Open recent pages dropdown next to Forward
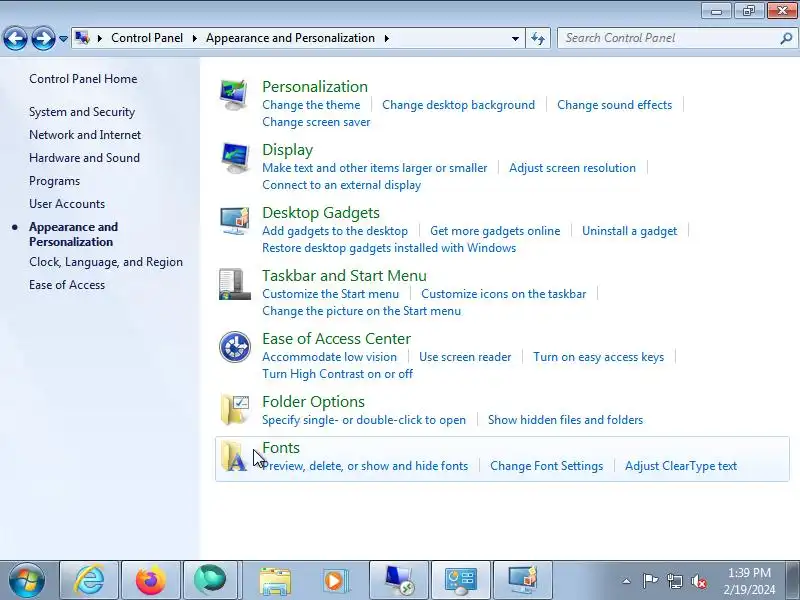 pyautogui.click(x=63, y=39)
